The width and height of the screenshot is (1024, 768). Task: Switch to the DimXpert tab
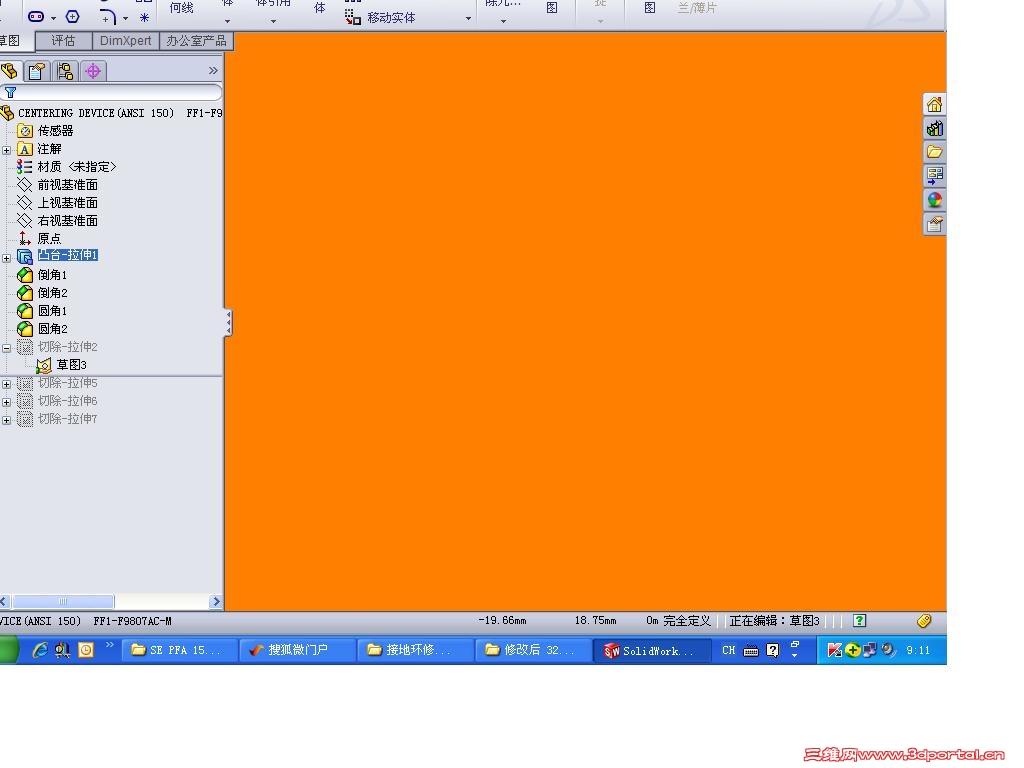click(x=125, y=41)
